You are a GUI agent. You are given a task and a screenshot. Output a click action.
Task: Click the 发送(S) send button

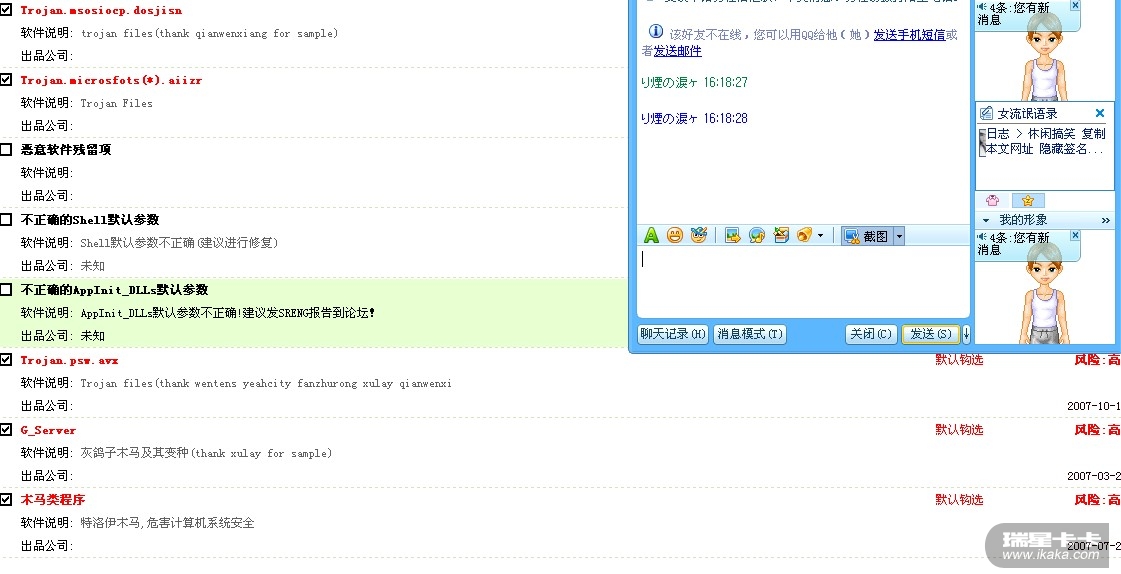click(x=930, y=334)
